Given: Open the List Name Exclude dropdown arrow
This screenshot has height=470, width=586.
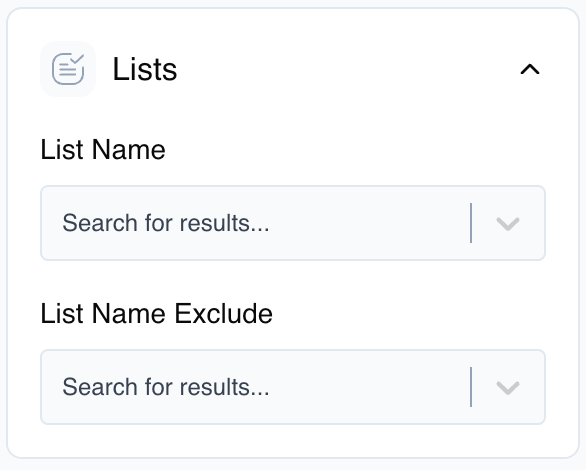Looking at the screenshot, I should tap(508, 387).
